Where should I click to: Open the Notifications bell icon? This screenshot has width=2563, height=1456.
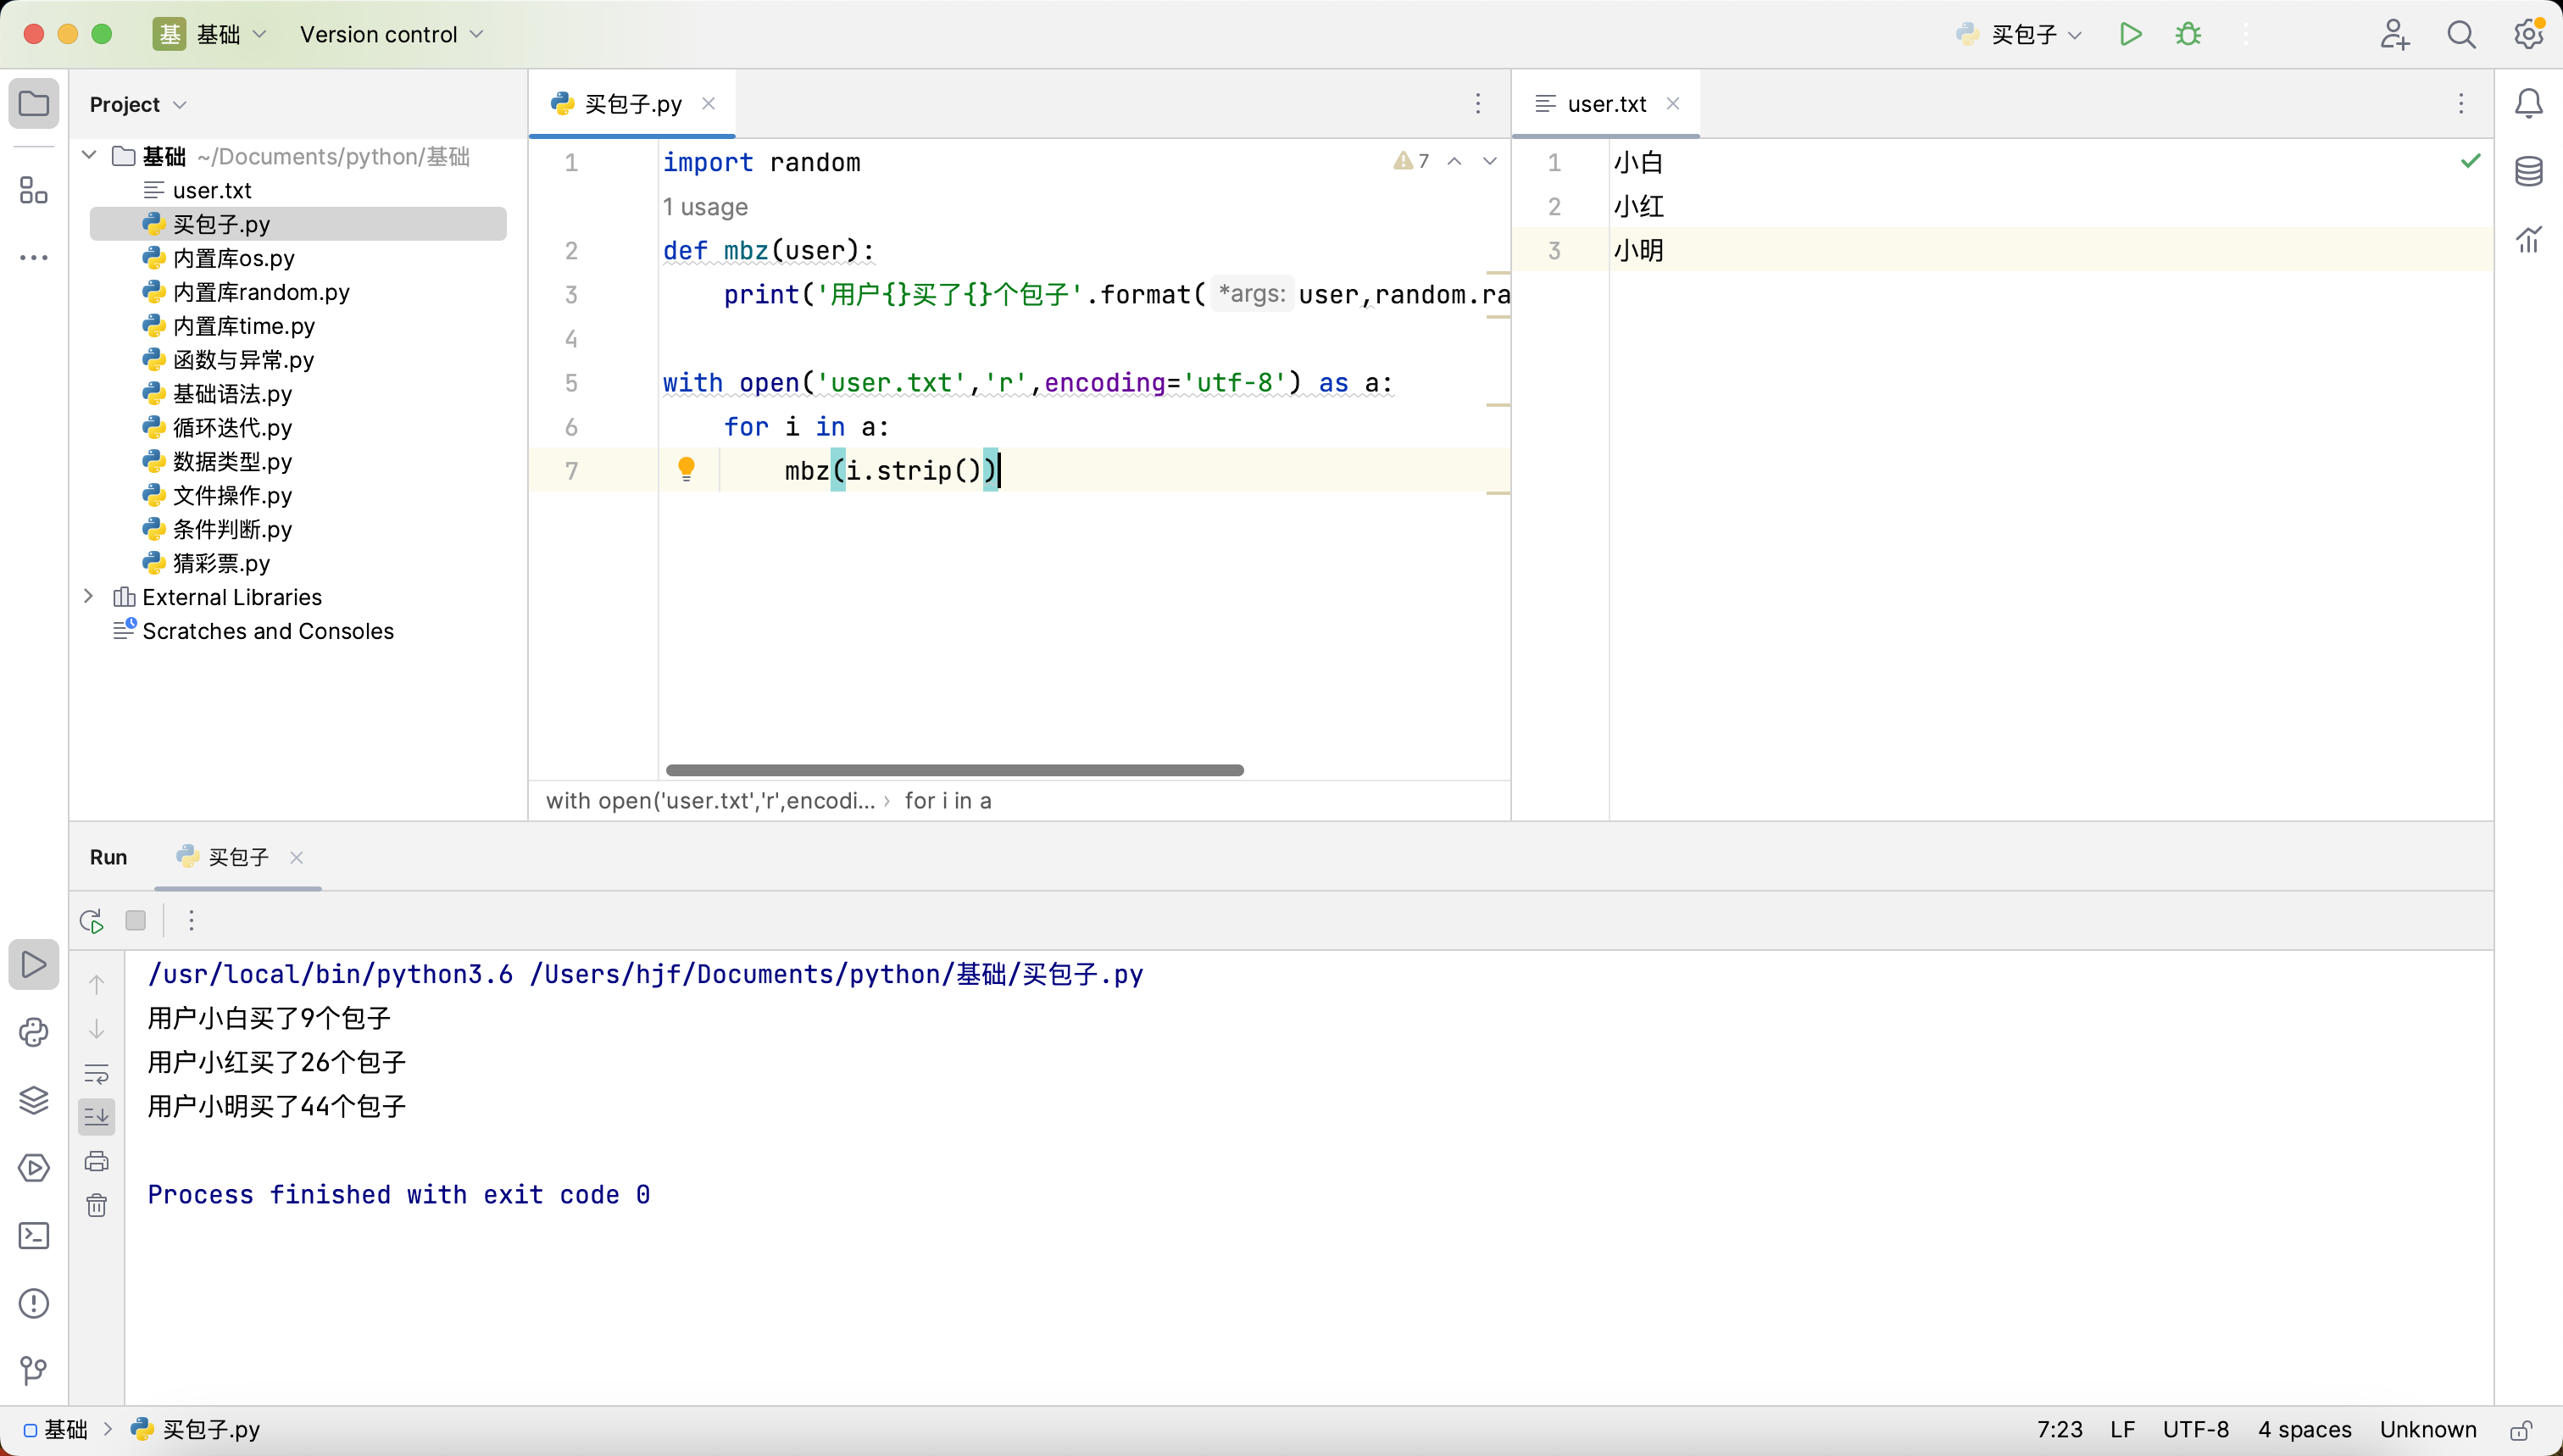click(2529, 103)
